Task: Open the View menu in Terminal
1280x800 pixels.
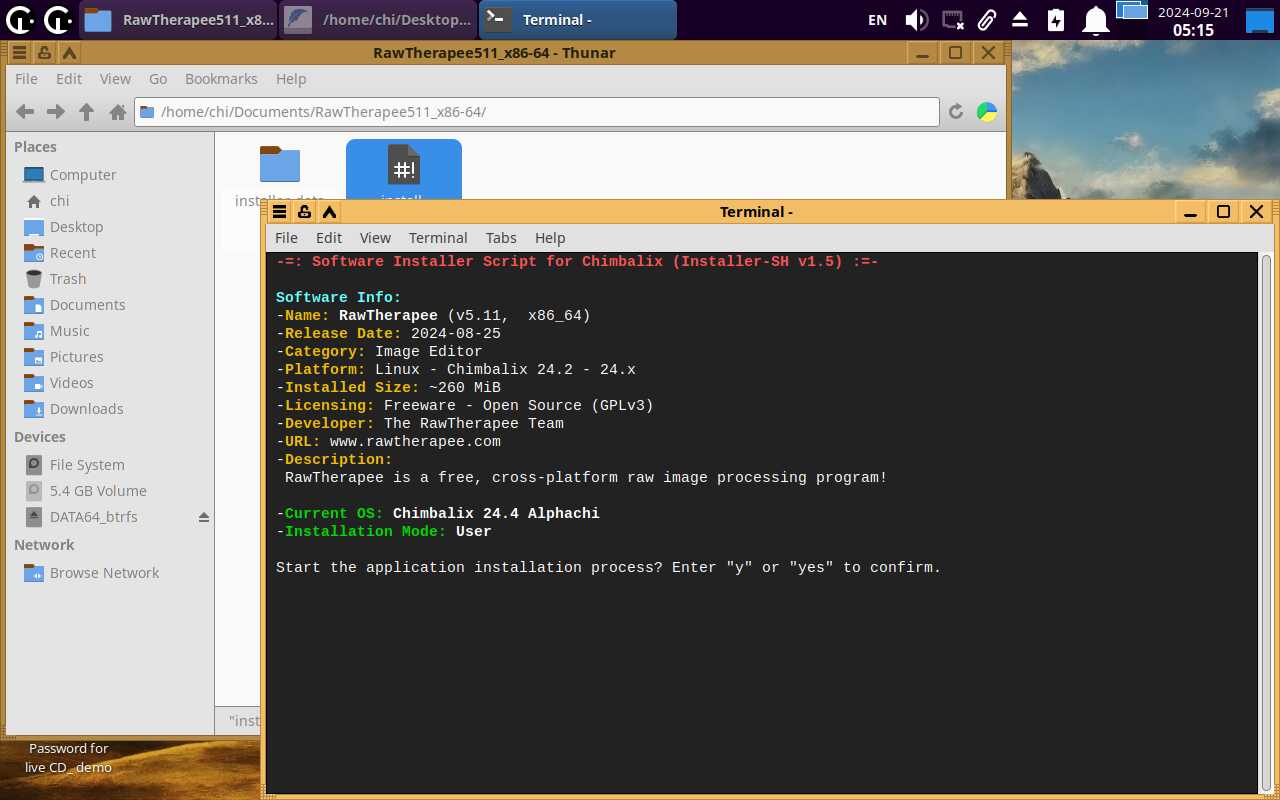Action: point(375,238)
